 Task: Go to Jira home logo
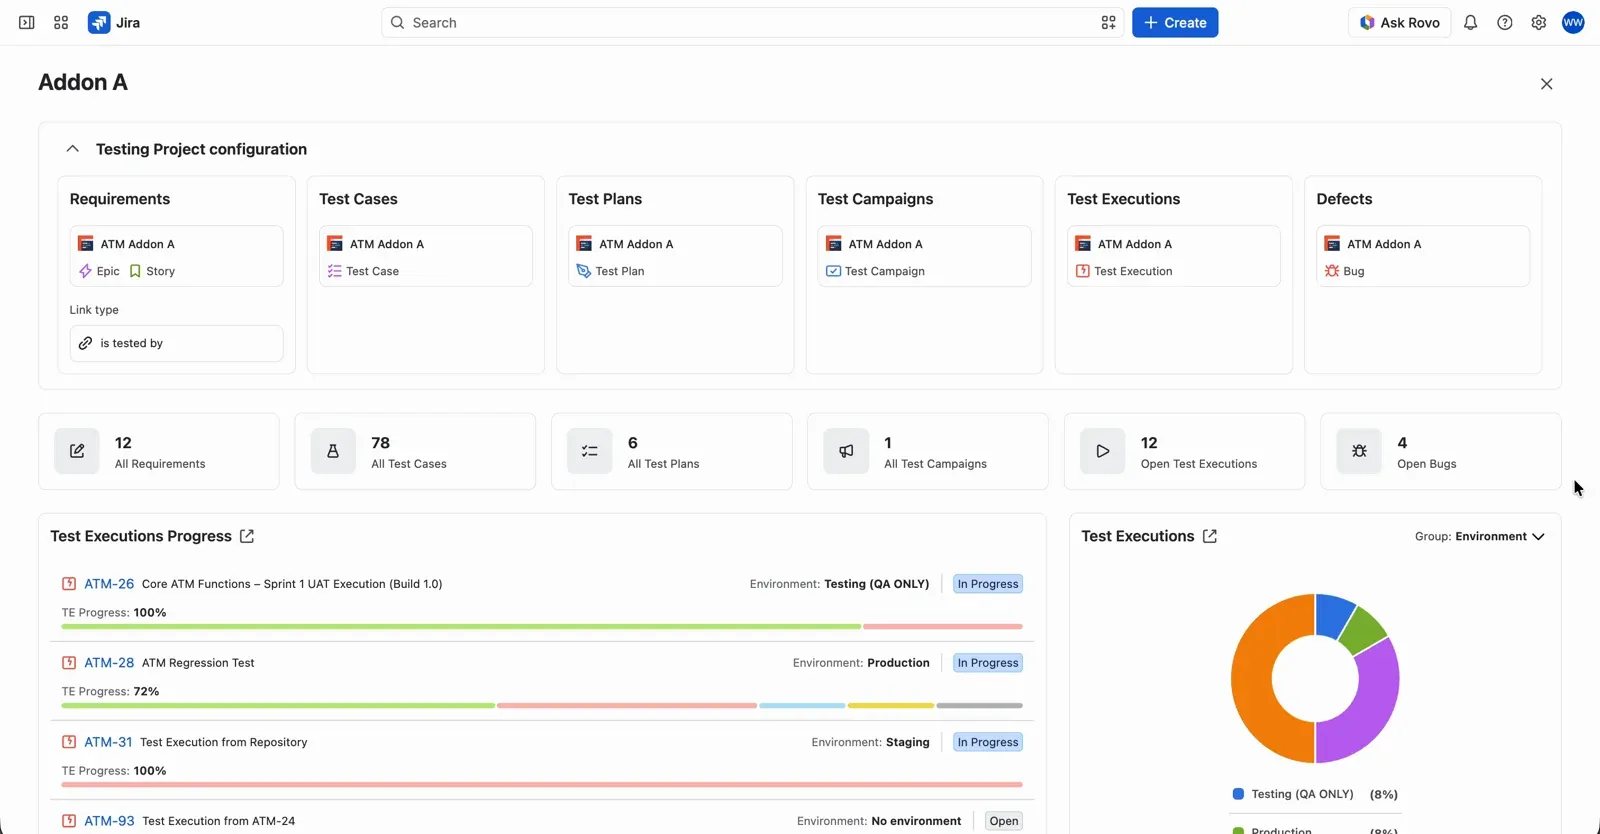click(x=114, y=22)
